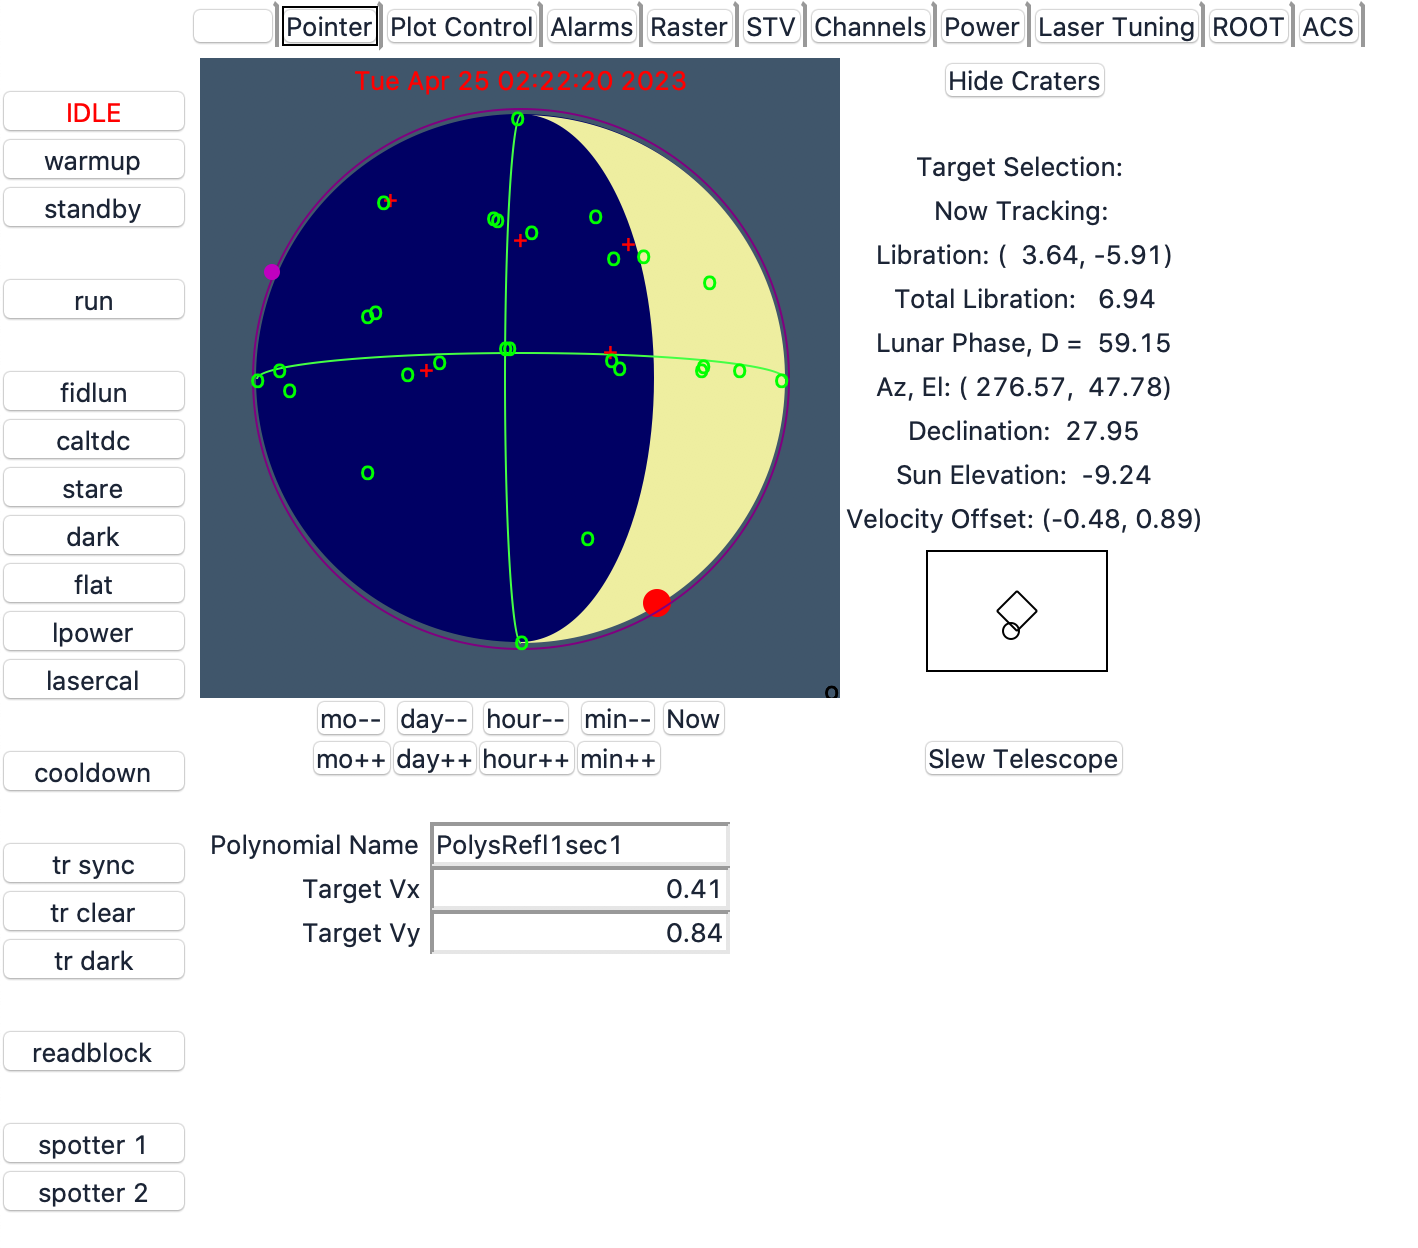The width and height of the screenshot is (1418, 1248).
Task: Select the crater marker at the Moon's east limb
Action: 781,381
